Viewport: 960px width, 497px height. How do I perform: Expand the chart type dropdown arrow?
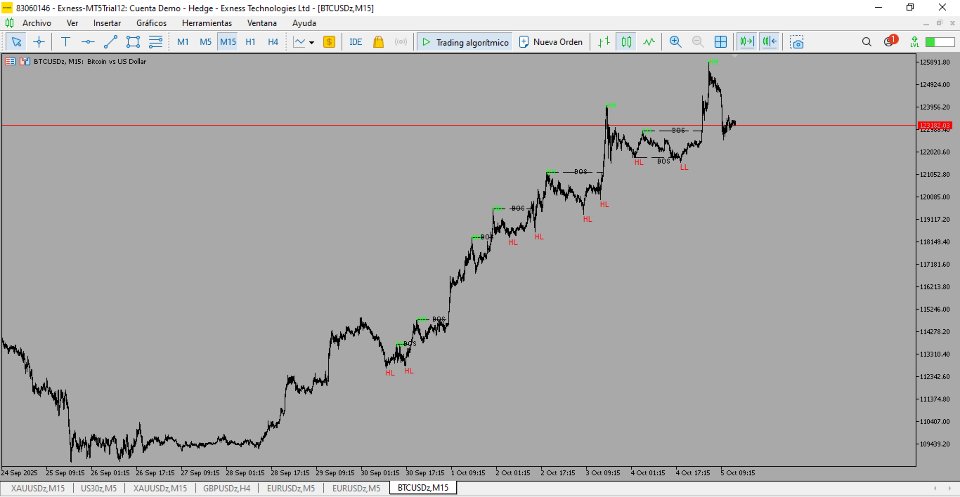(x=312, y=42)
